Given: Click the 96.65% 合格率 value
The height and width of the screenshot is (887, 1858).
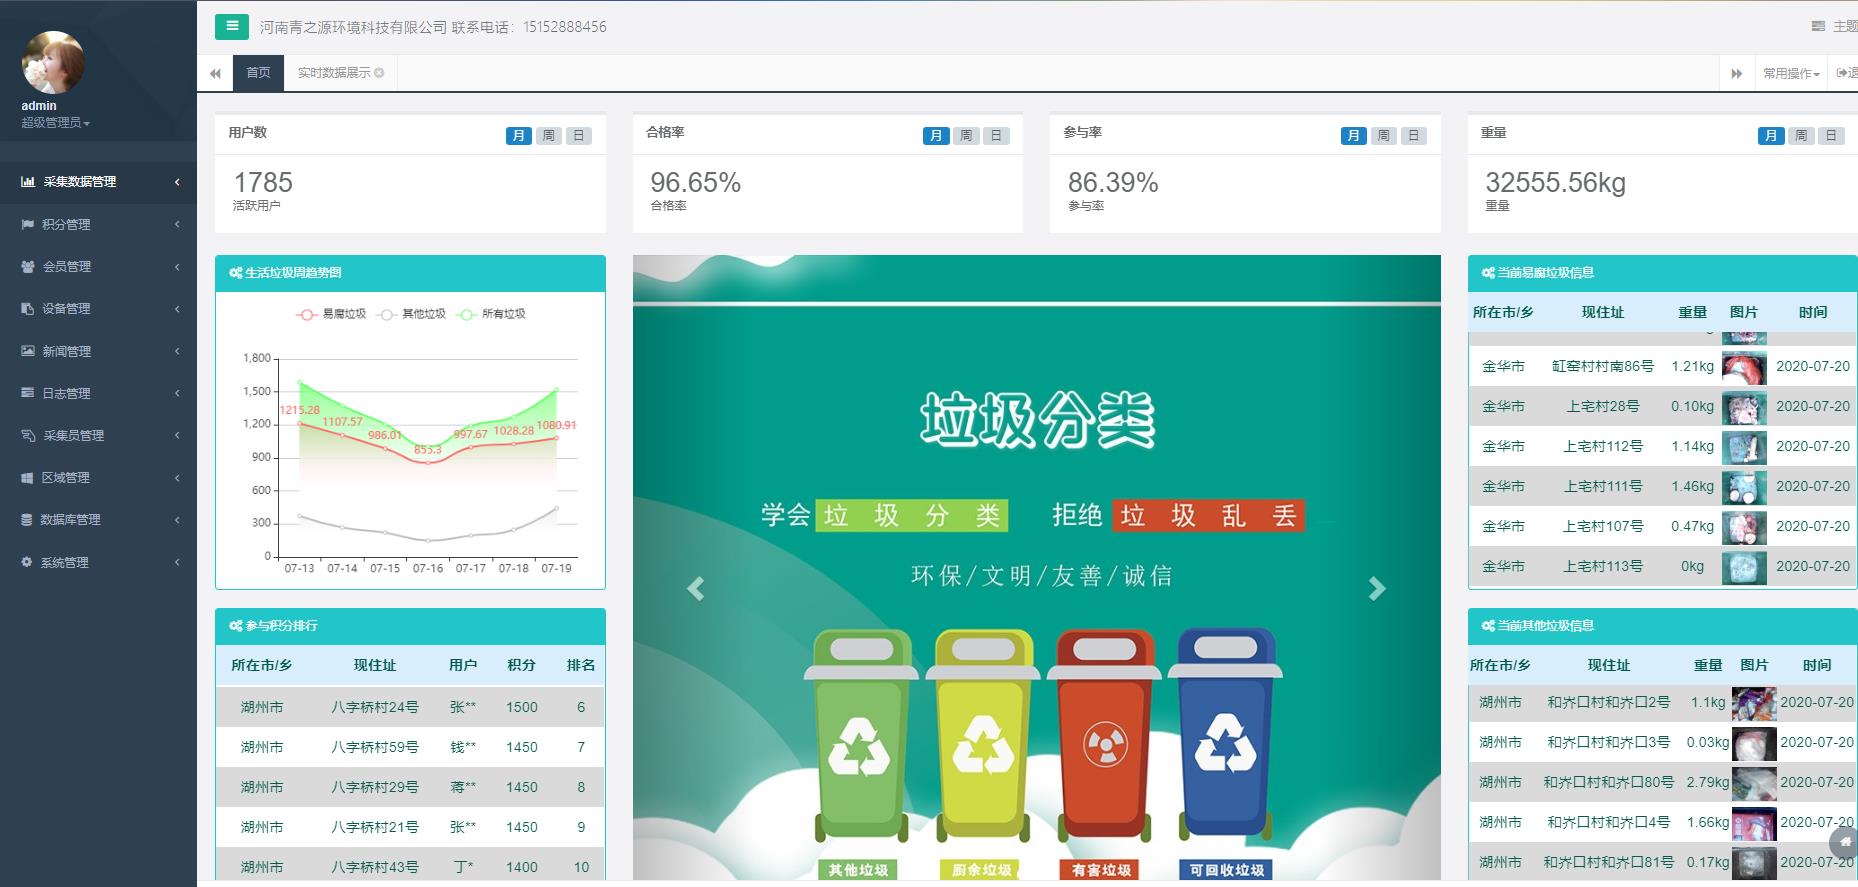Looking at the screenshot, I should pyautogui.click(x=696, y=183).
